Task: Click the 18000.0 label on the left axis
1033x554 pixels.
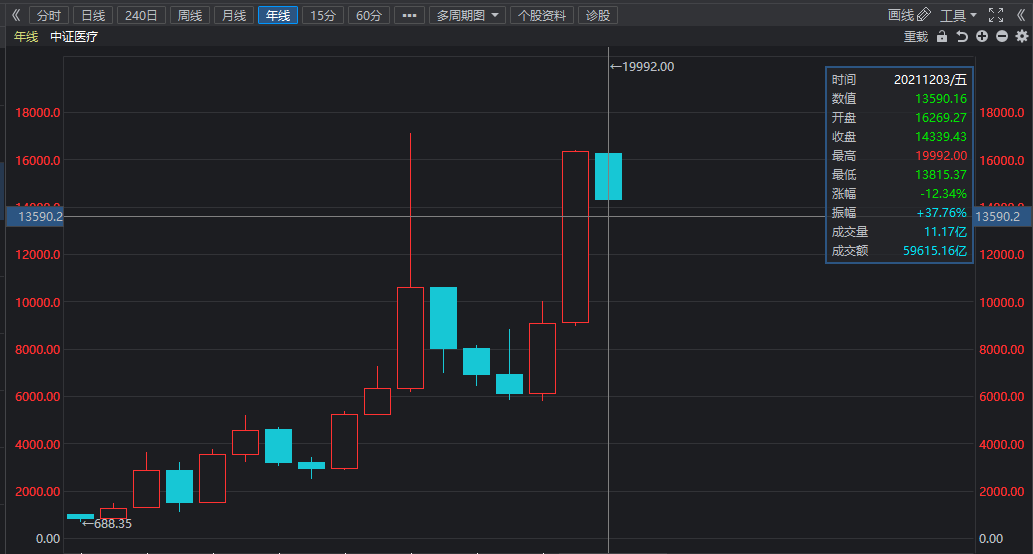Action: 38,113
